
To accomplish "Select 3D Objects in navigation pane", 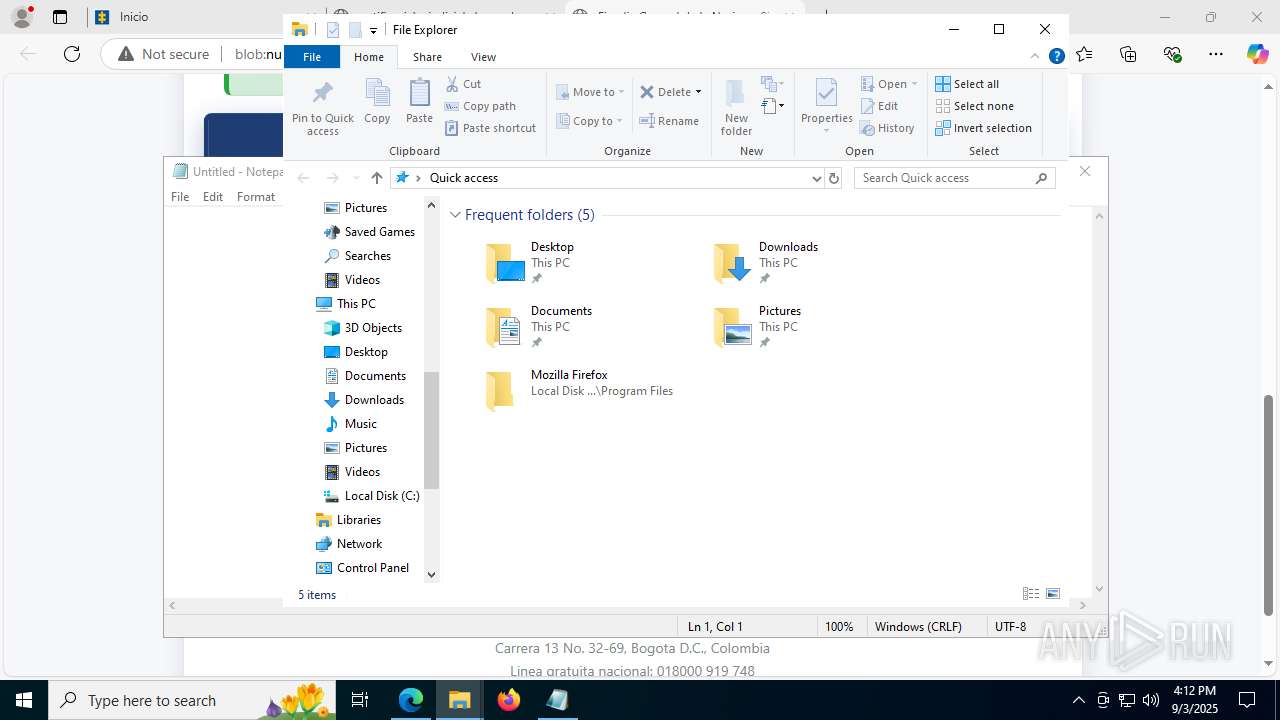I will [x=373, y=328].
